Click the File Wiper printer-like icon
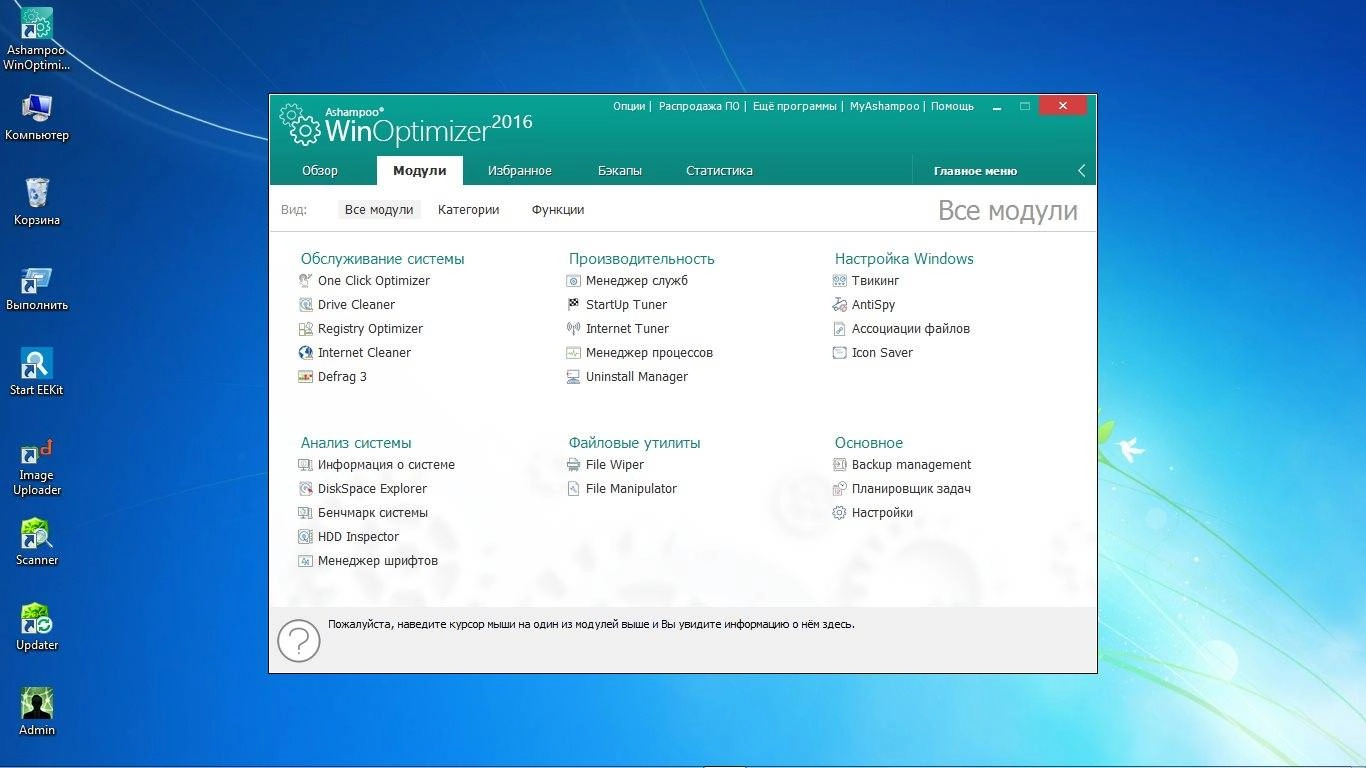This screenshot has height=768, width=1366. [x=574, y=465]
